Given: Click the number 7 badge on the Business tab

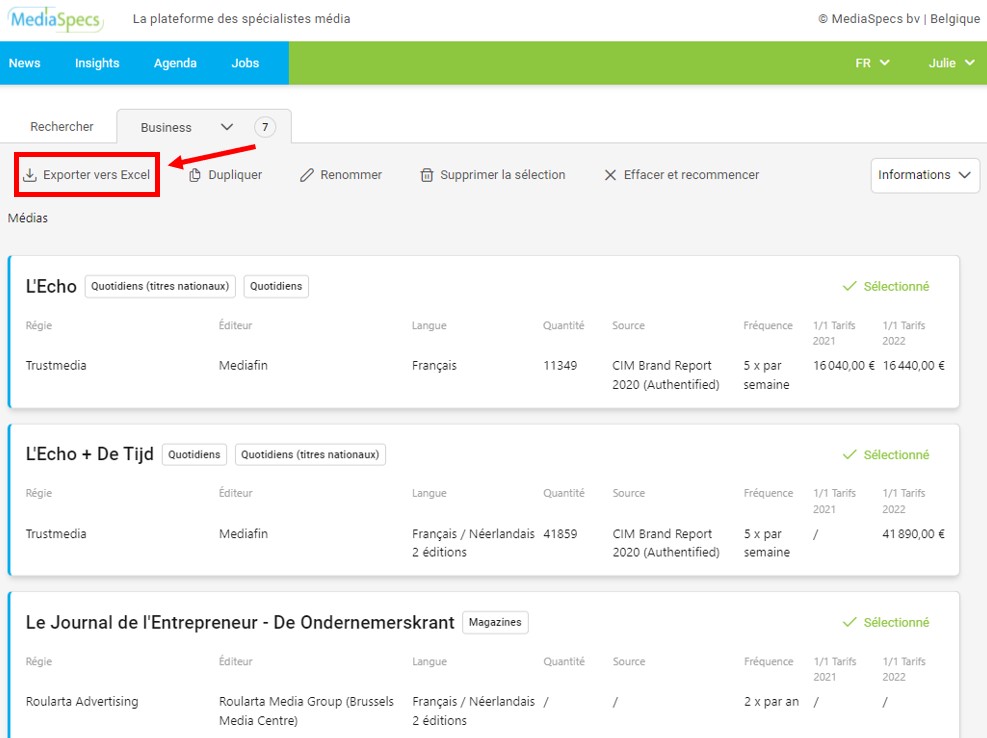Looking at the screenshot, I should coord(264,127).
